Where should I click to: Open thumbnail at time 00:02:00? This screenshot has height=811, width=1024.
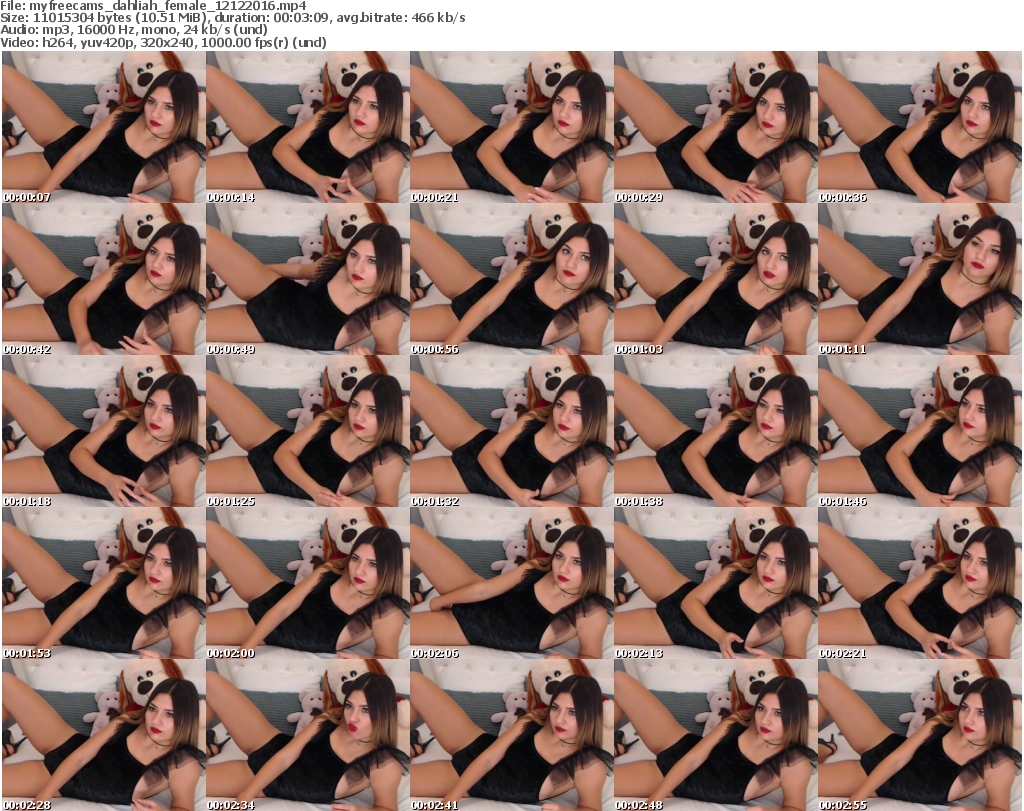(308, 583)
